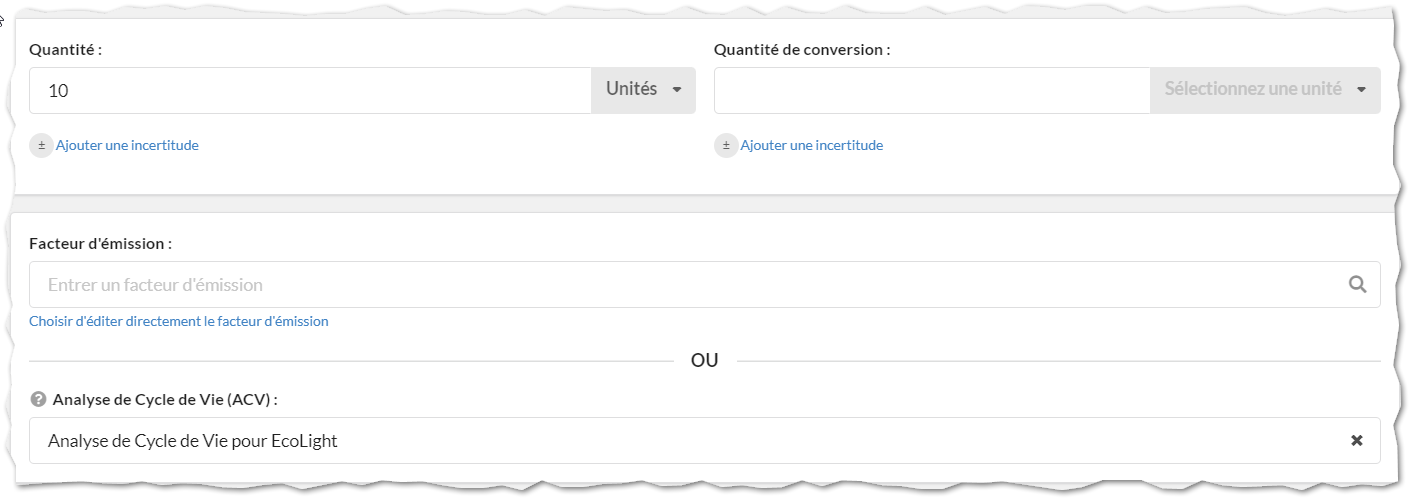
Task: Click the Quantité de conversion label
Action: tap(802, 49)
